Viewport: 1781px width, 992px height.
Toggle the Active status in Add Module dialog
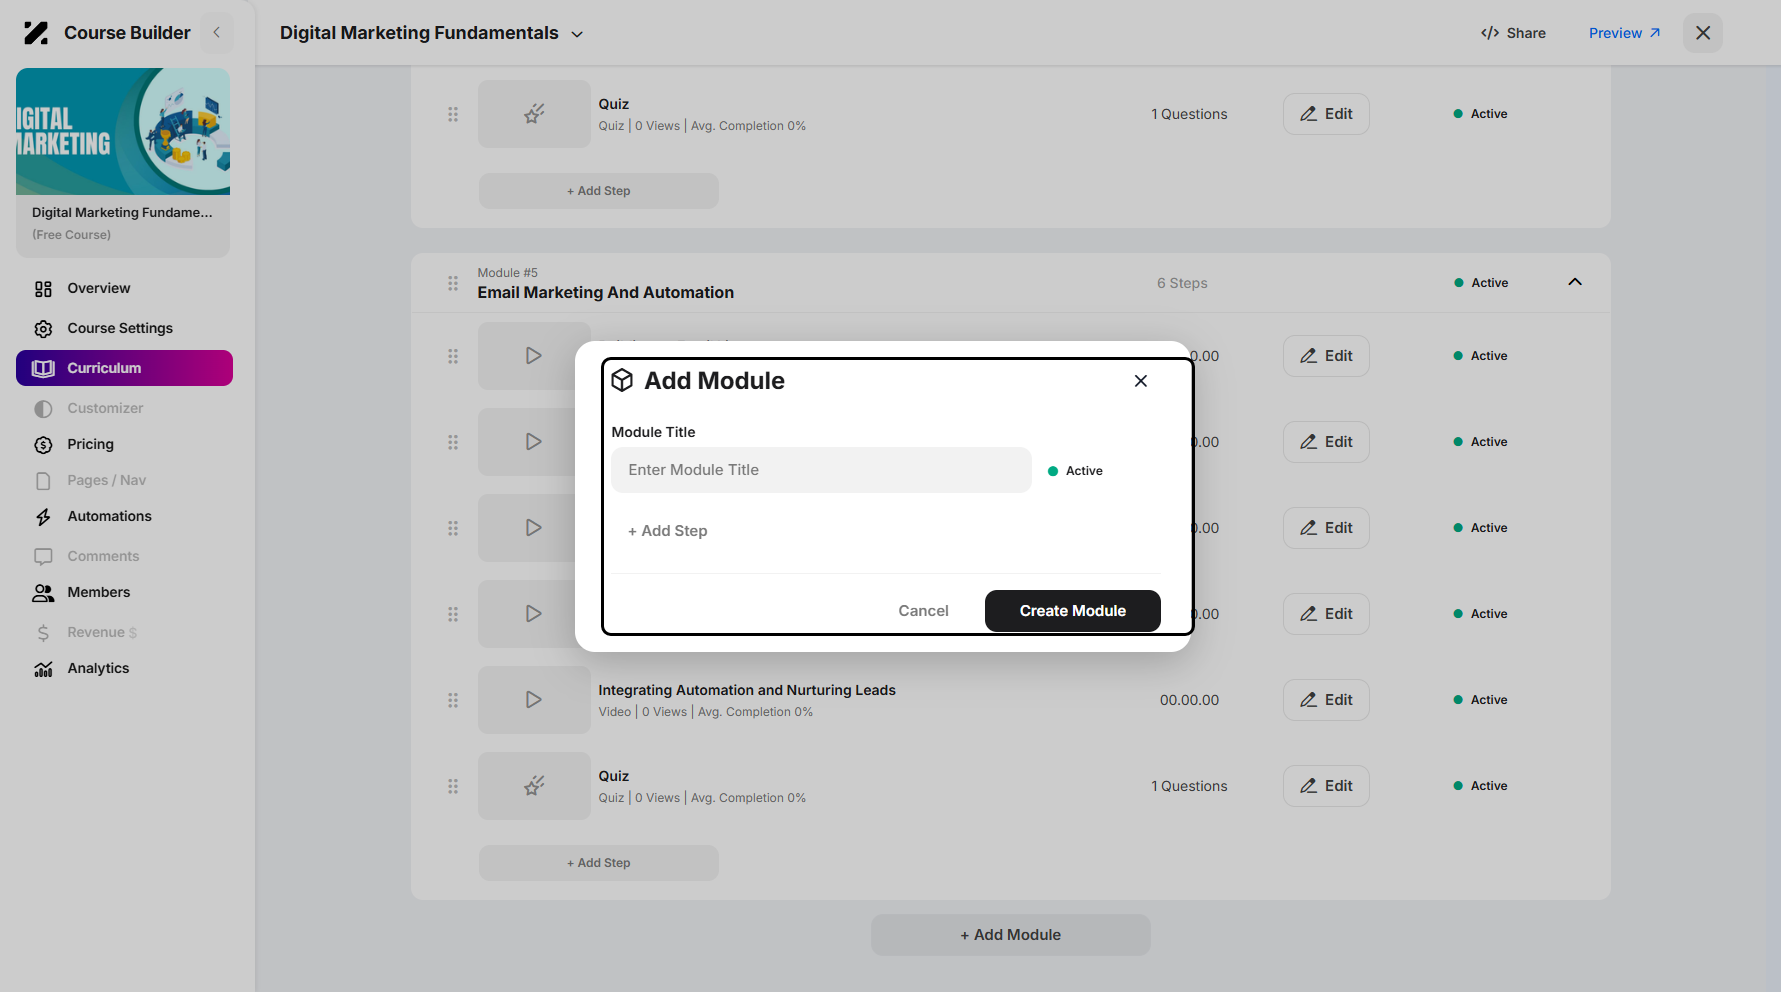click(x=1075, y=471)
